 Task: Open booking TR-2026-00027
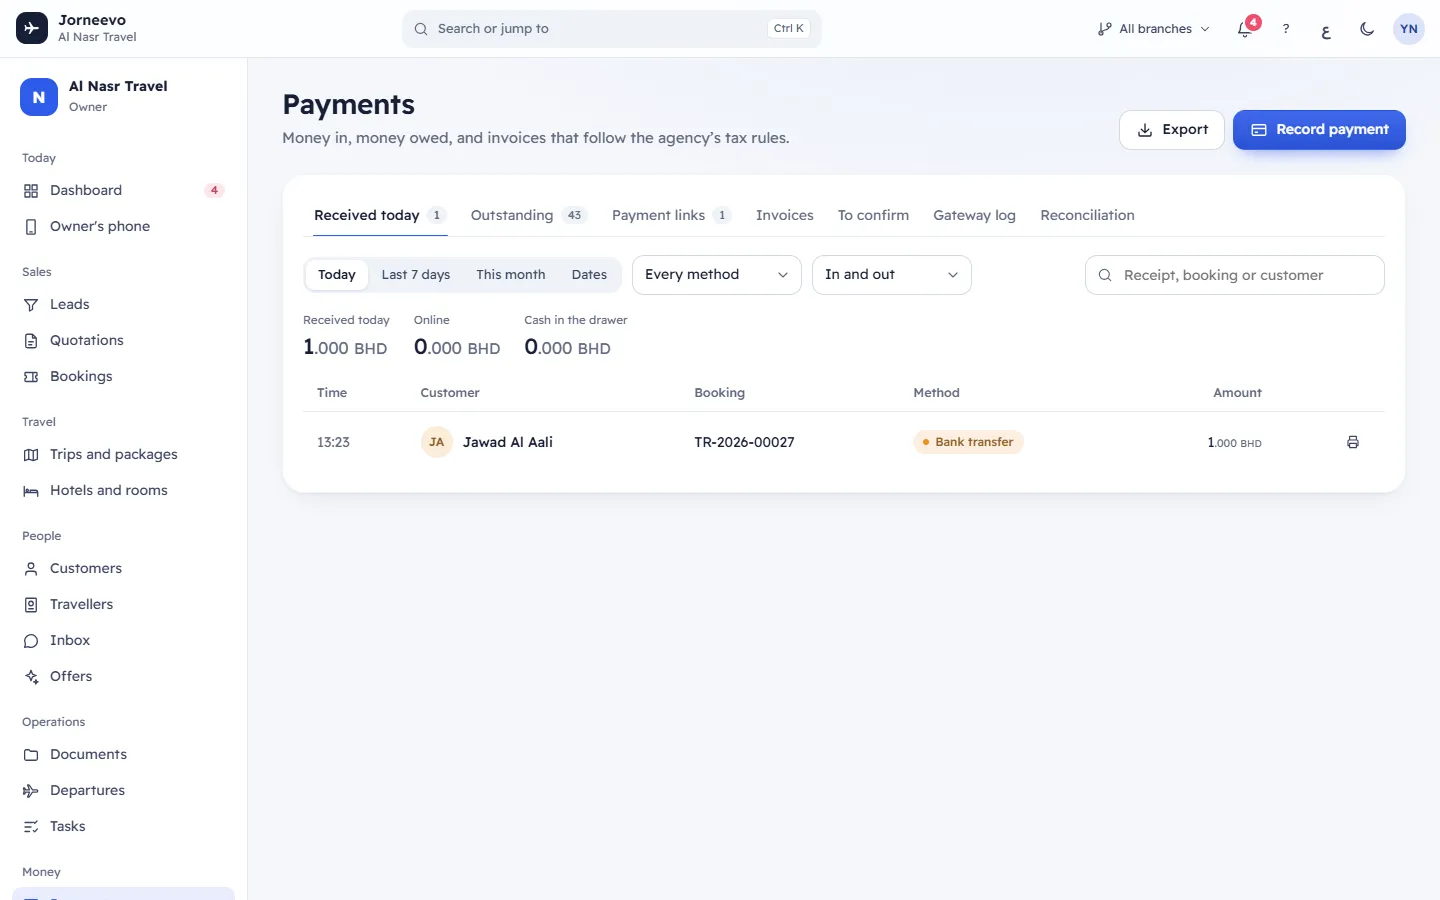tap(744, 442)
